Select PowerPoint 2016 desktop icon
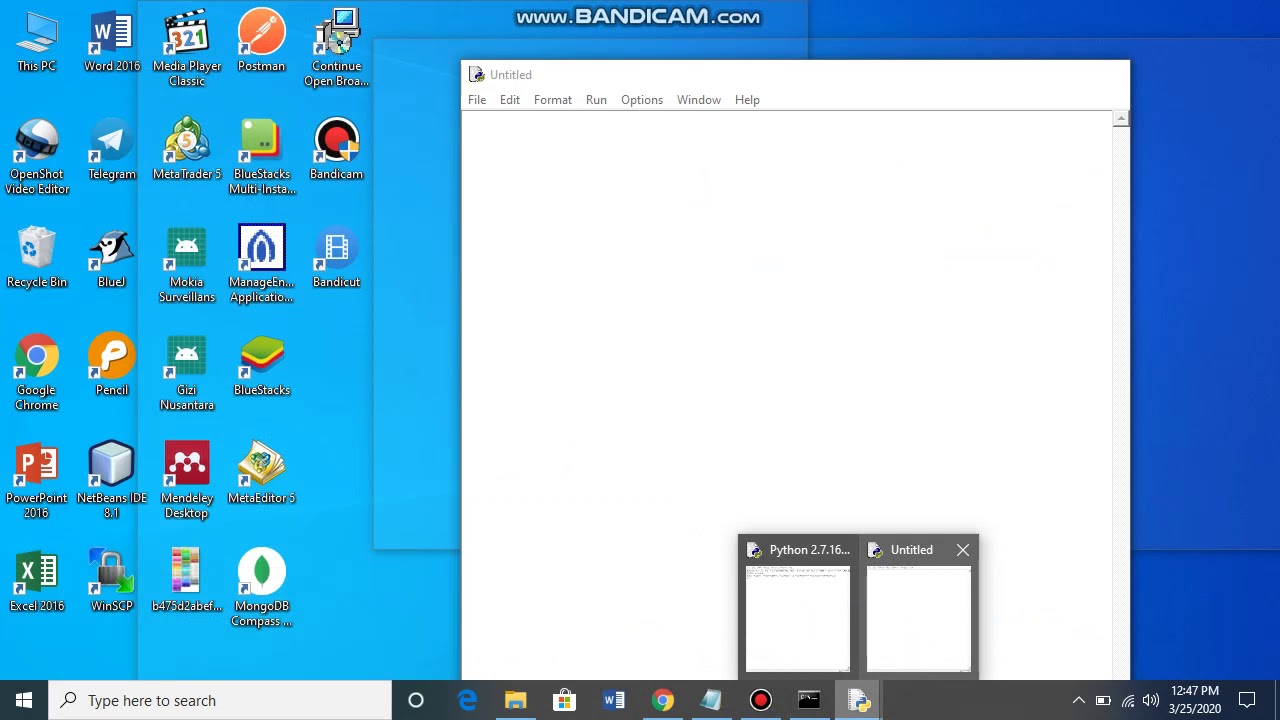 pyautogui.click(x=37, y=481)
